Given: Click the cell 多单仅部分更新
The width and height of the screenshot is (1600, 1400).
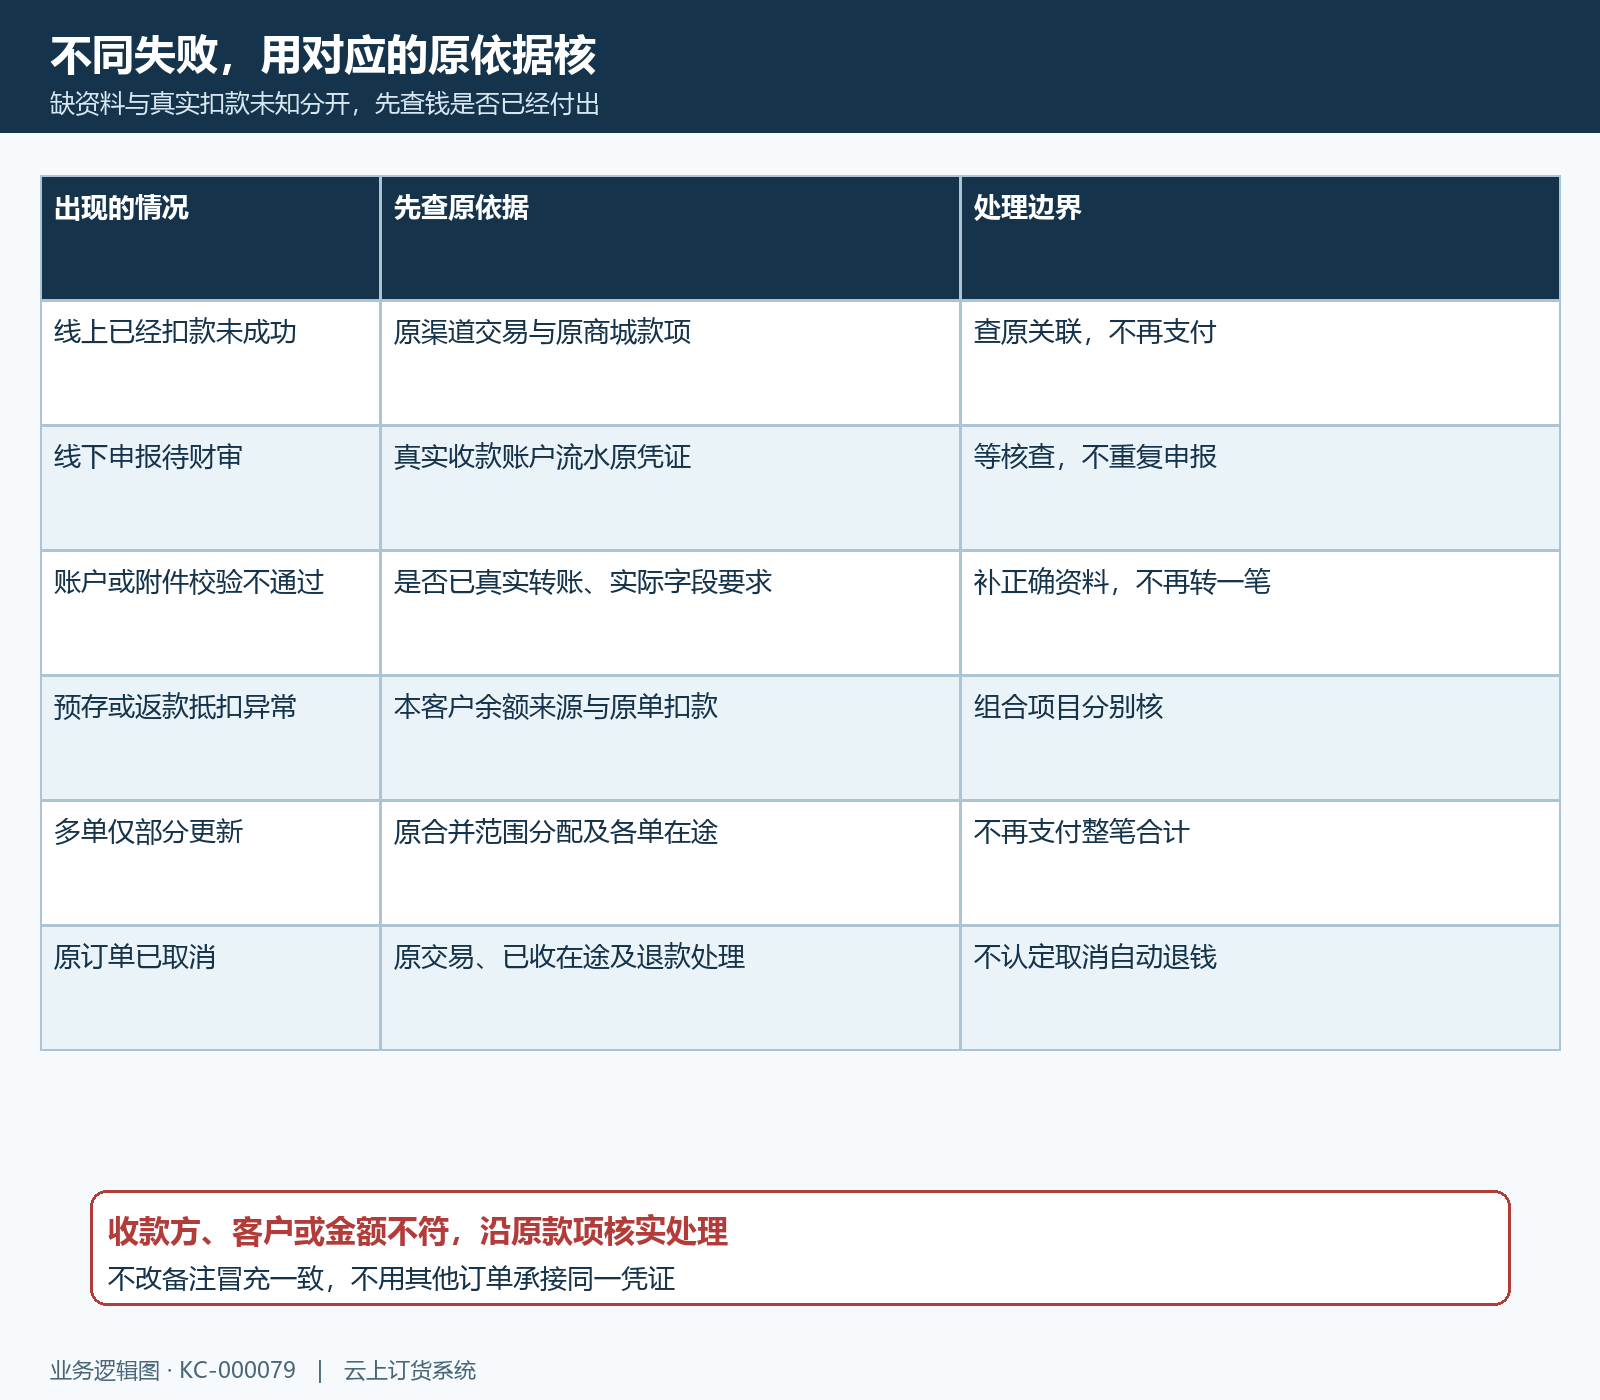Looking at the screenshot, I should point(210,863).
